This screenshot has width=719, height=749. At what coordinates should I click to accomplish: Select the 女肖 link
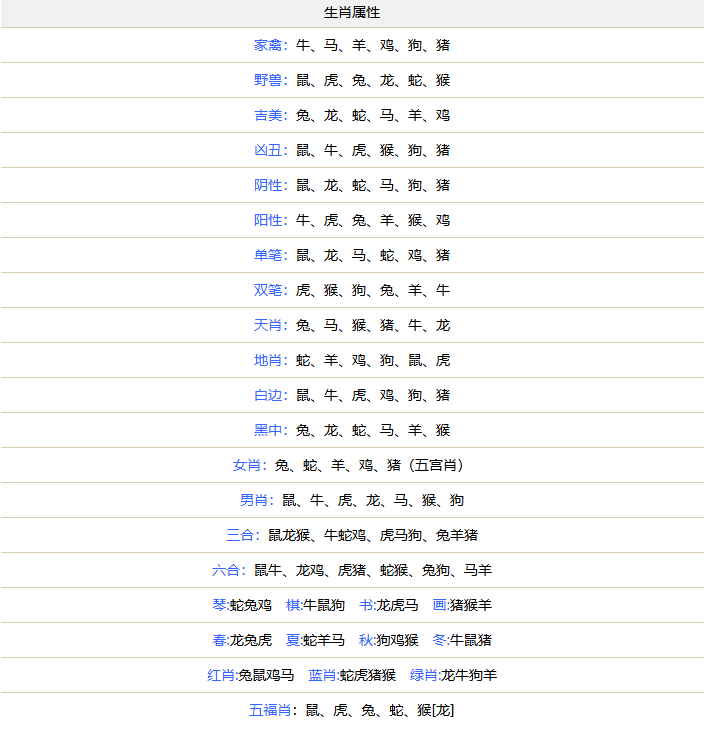pos(248,465)
